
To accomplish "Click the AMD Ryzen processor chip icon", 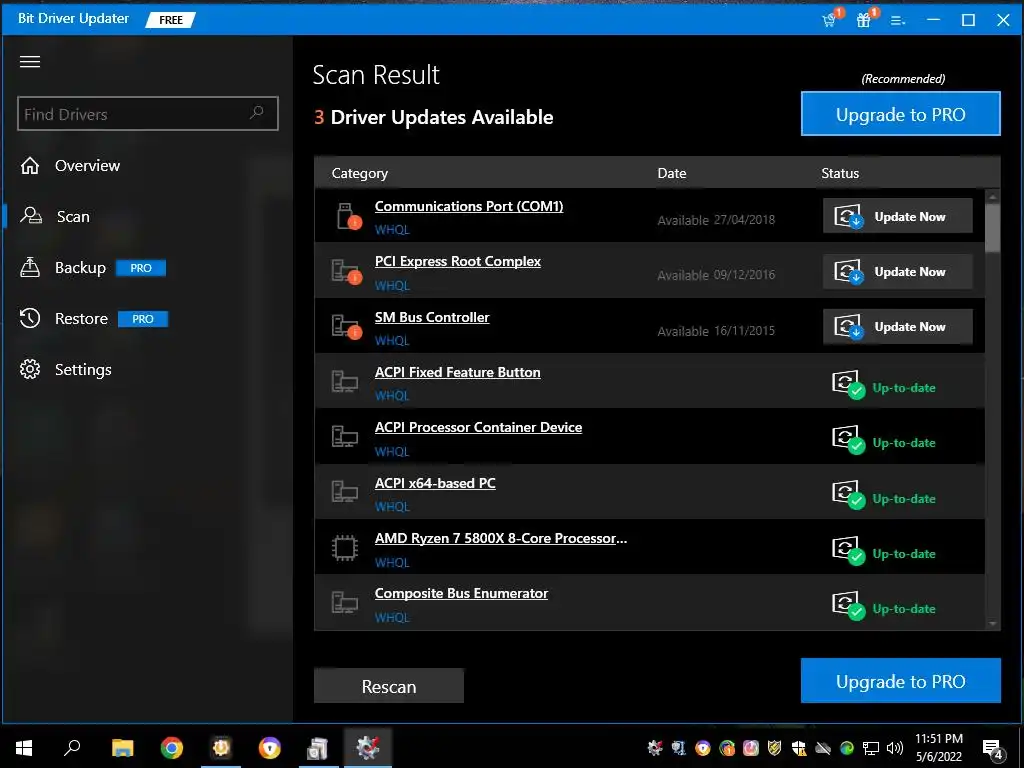I will click(x=344, y=548).
